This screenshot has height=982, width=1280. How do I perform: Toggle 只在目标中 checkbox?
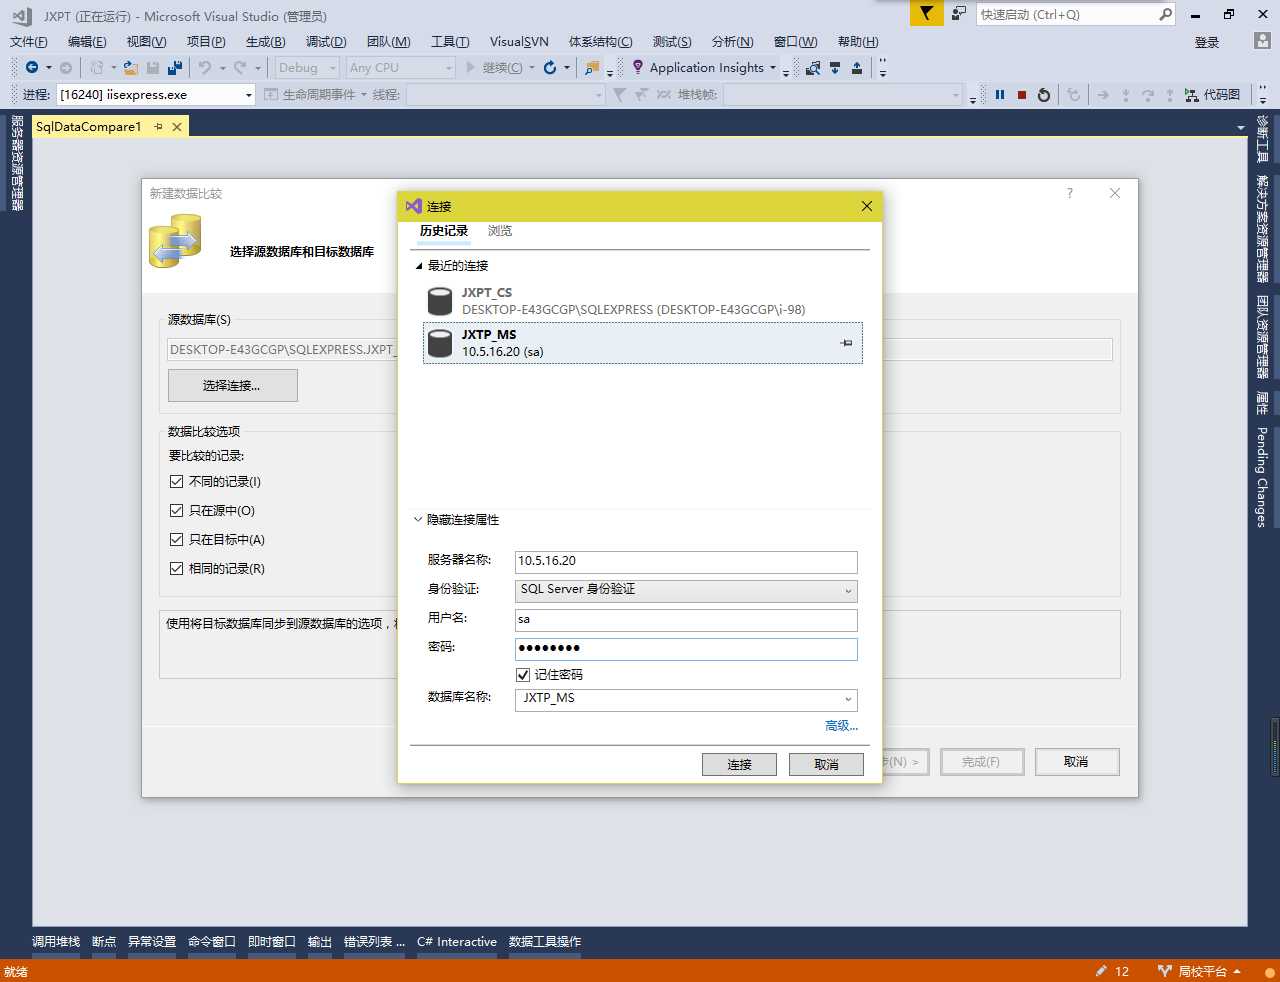[x=177, y=539]
